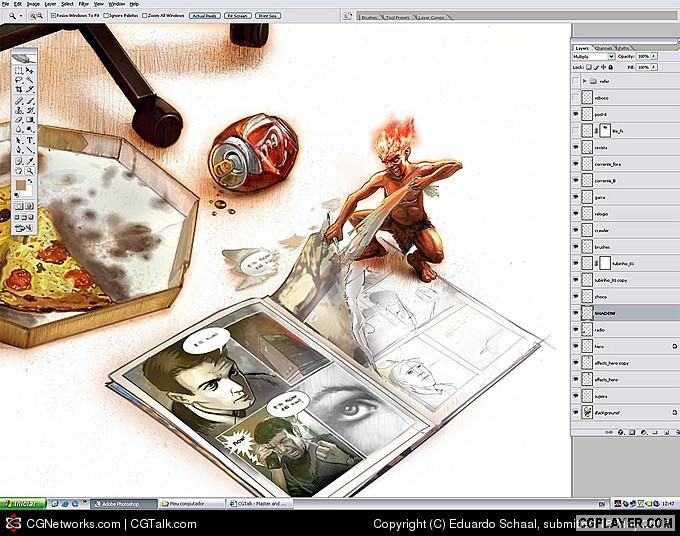This screenshot has width=680, height=536.
Task: Switch to Quick Mask mode
Action: pos(30,206)
